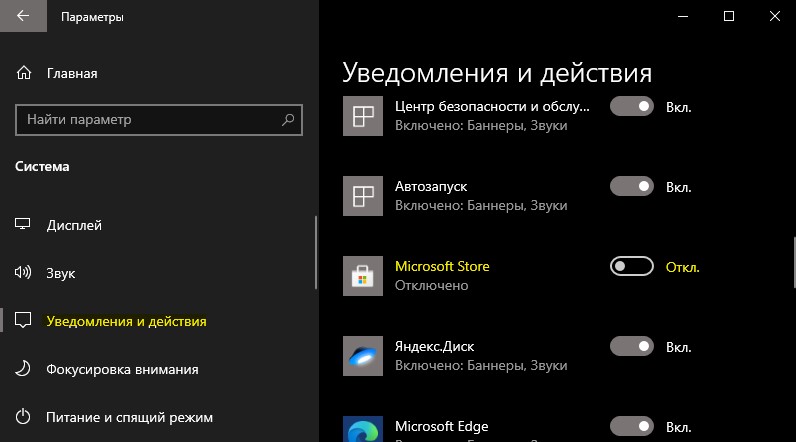This screenshot has height=442, width=796.
Task: Click Включено: Баннеры, Звуки under Яндекс.Диск
Action: [481, 365]
